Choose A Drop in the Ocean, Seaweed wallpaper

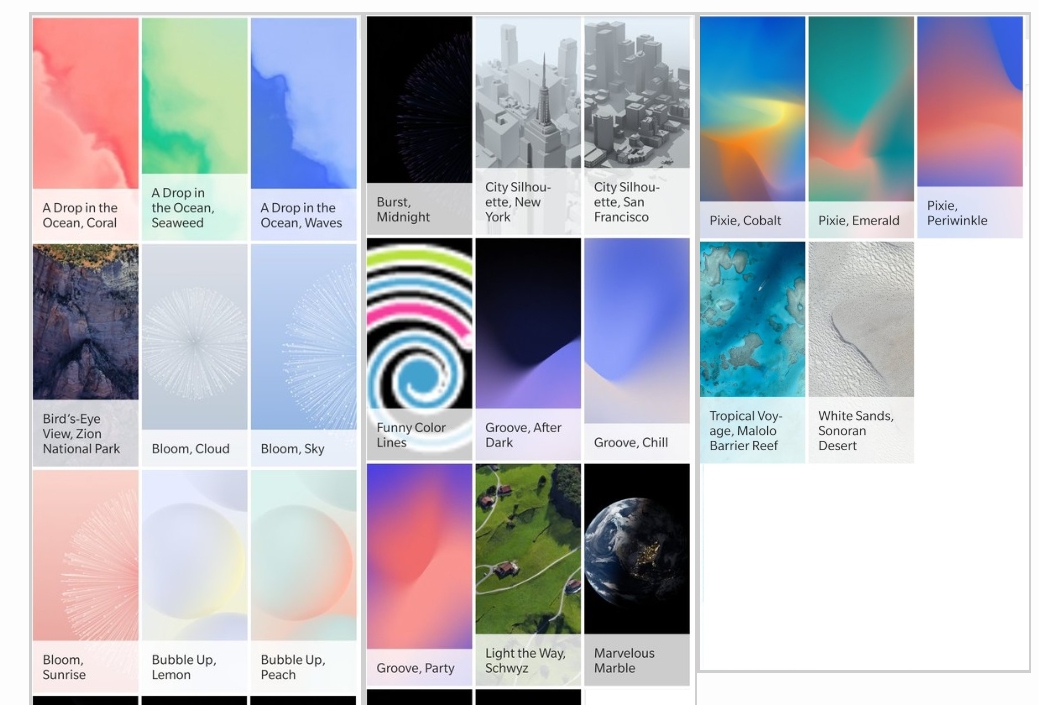(195, 128)
